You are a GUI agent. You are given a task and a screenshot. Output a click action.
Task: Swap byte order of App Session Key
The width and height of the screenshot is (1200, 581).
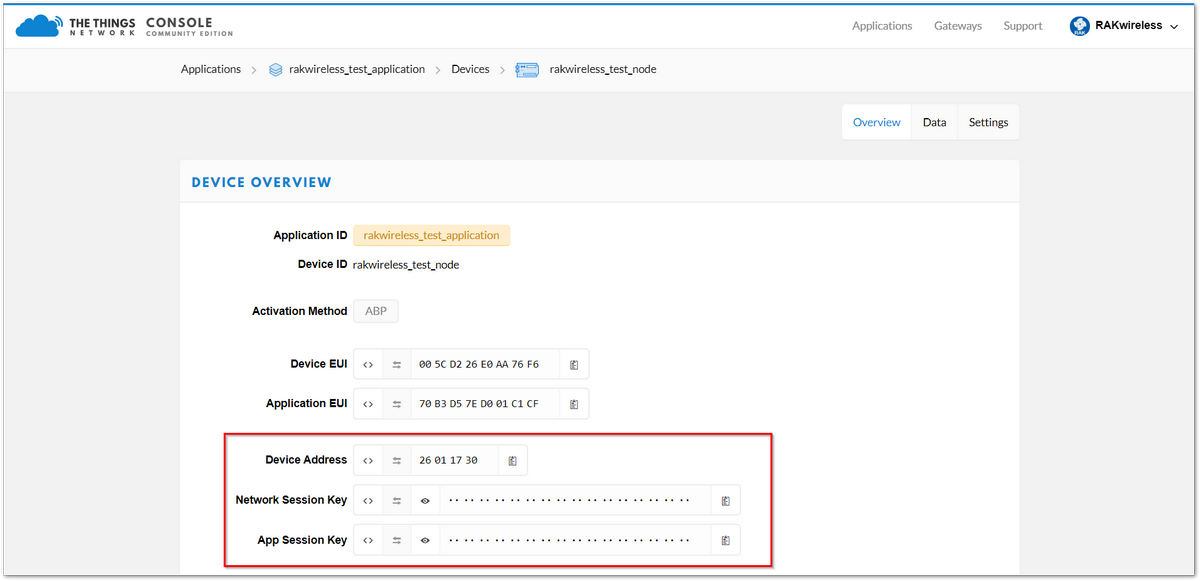[x=396, y=540]
